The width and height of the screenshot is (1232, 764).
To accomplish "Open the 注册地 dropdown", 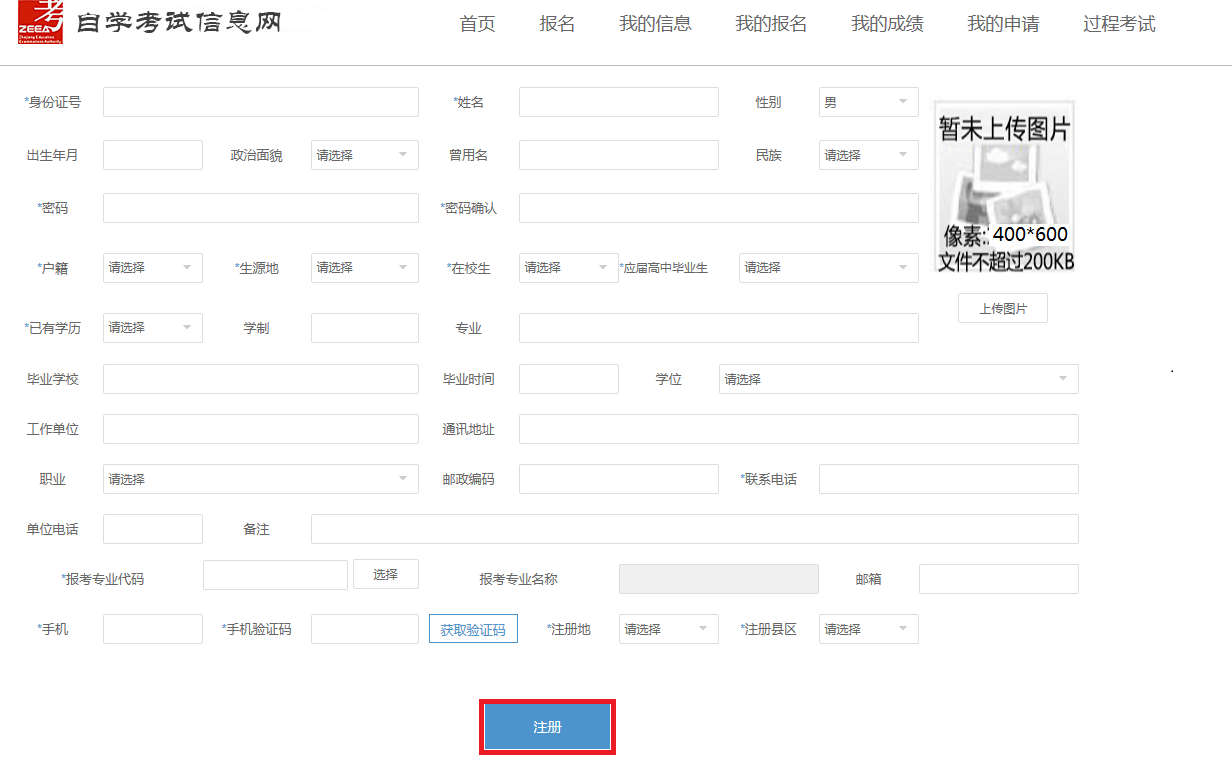I will [x=668, y=629].
